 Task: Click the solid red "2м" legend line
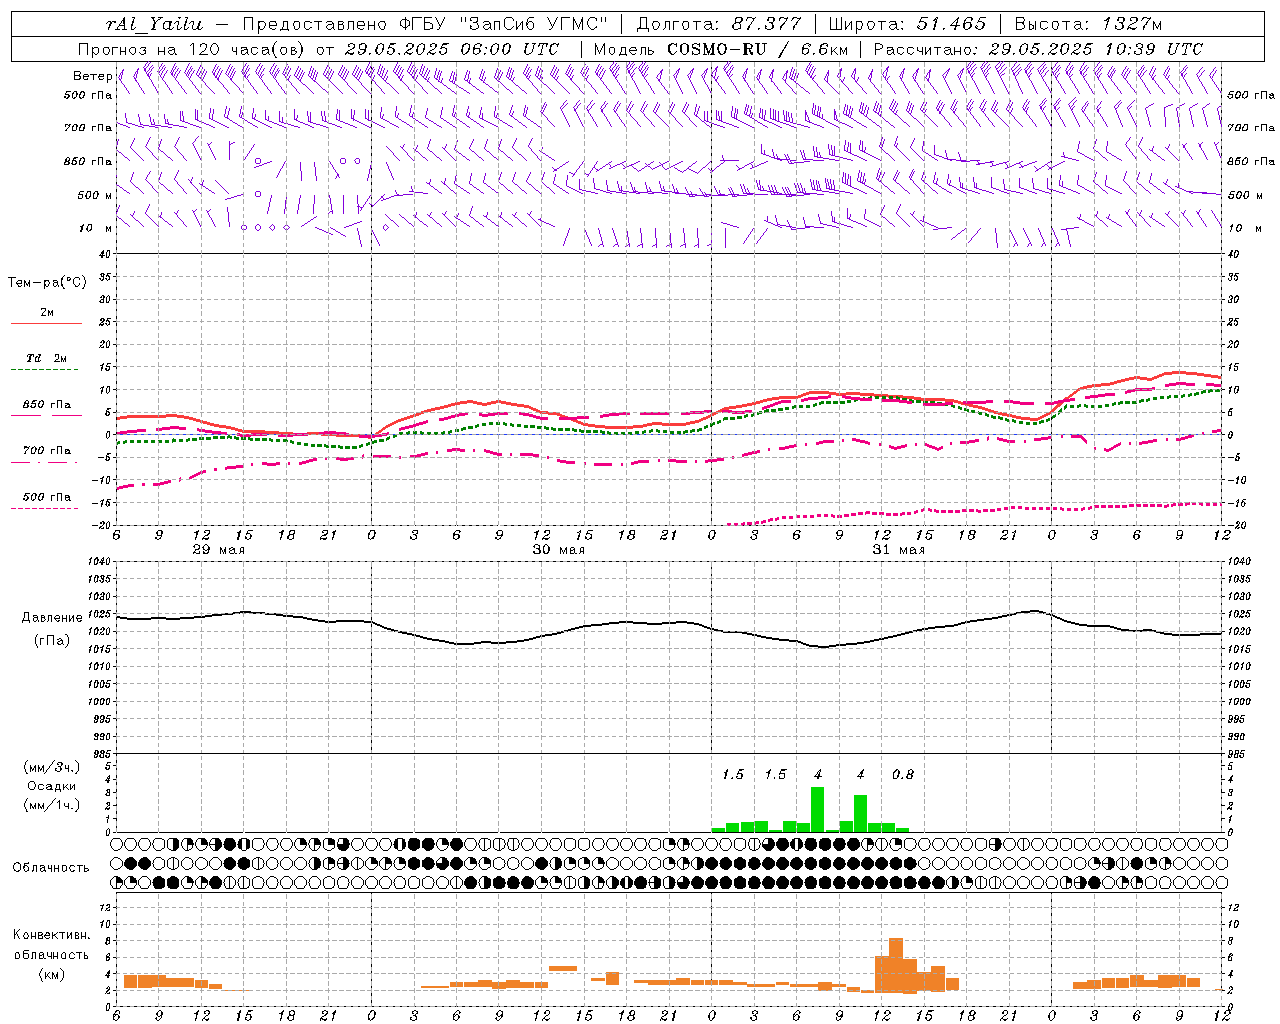[x=46, y=323]
